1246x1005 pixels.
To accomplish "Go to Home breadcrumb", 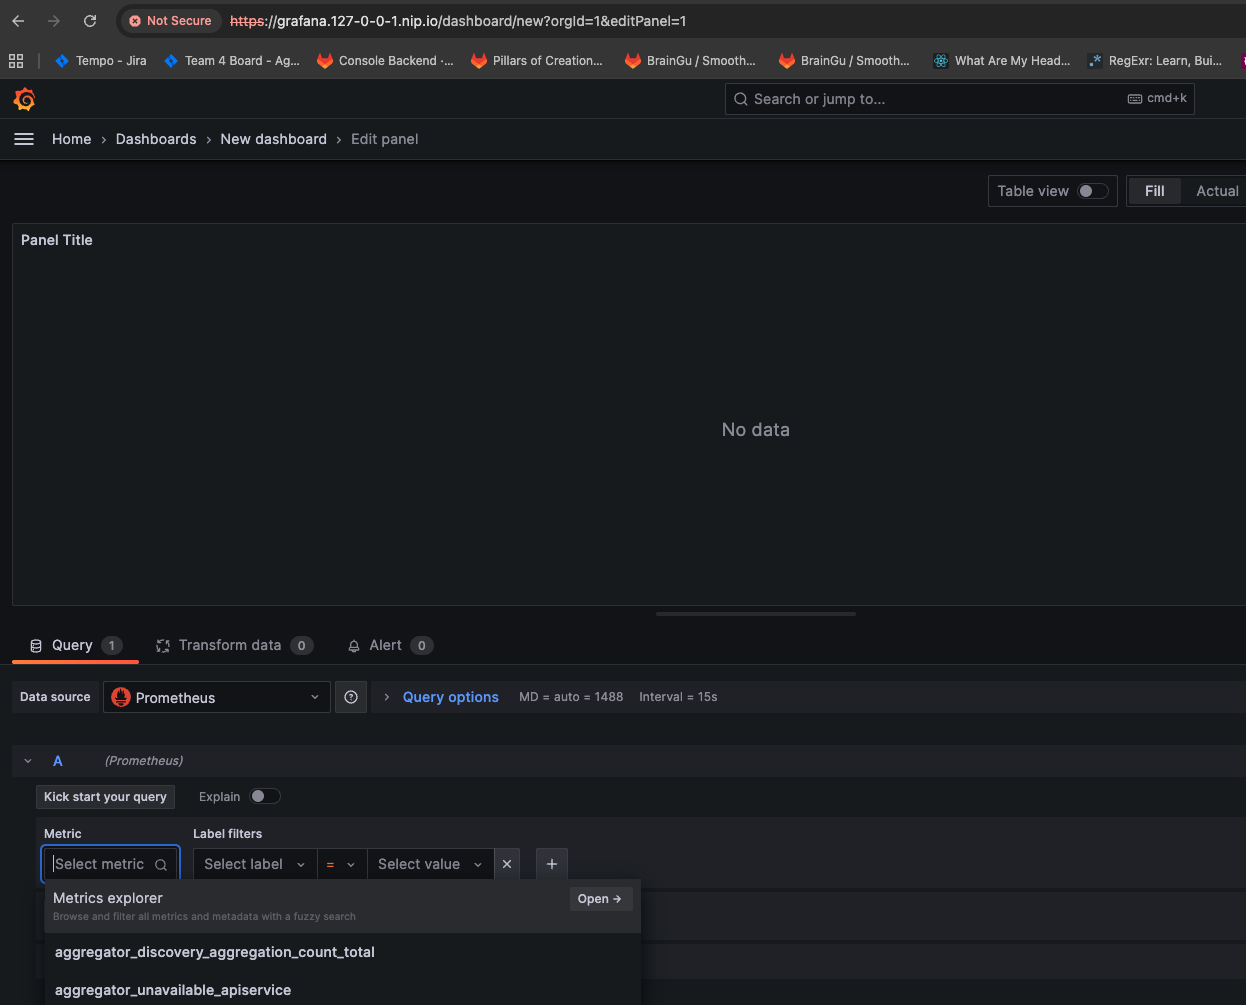I will pos(72,139).
